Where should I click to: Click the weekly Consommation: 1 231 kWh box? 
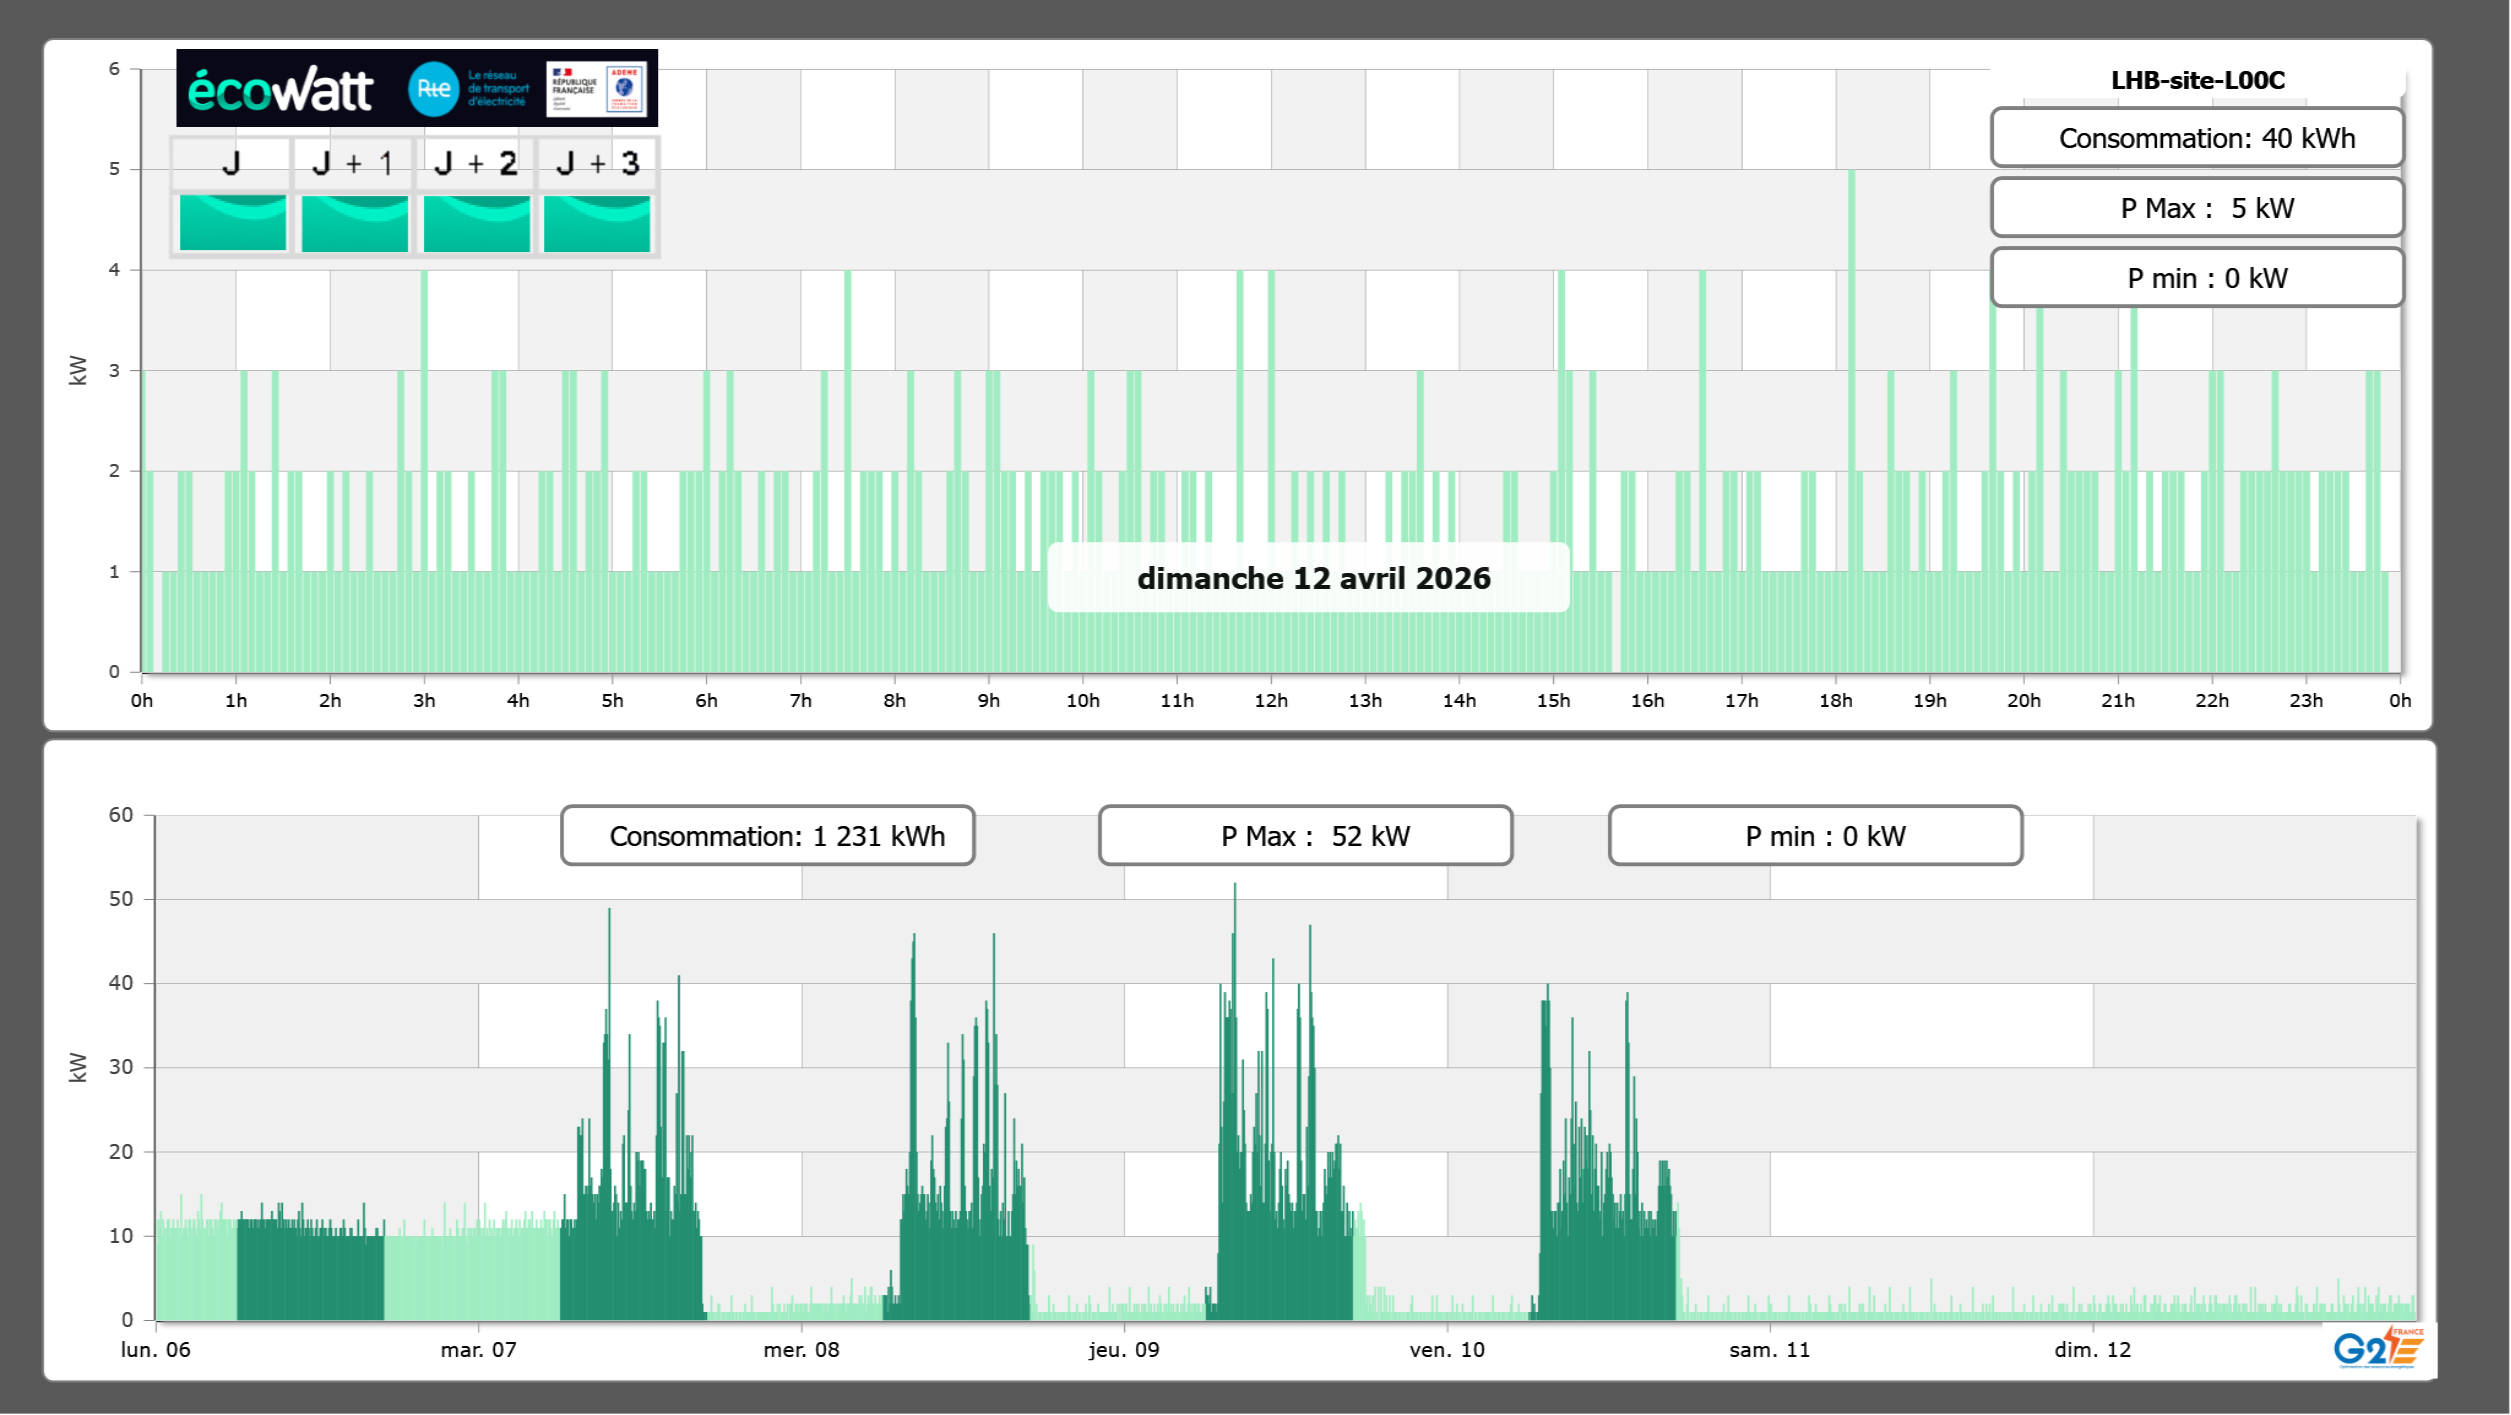pos(767,836)
